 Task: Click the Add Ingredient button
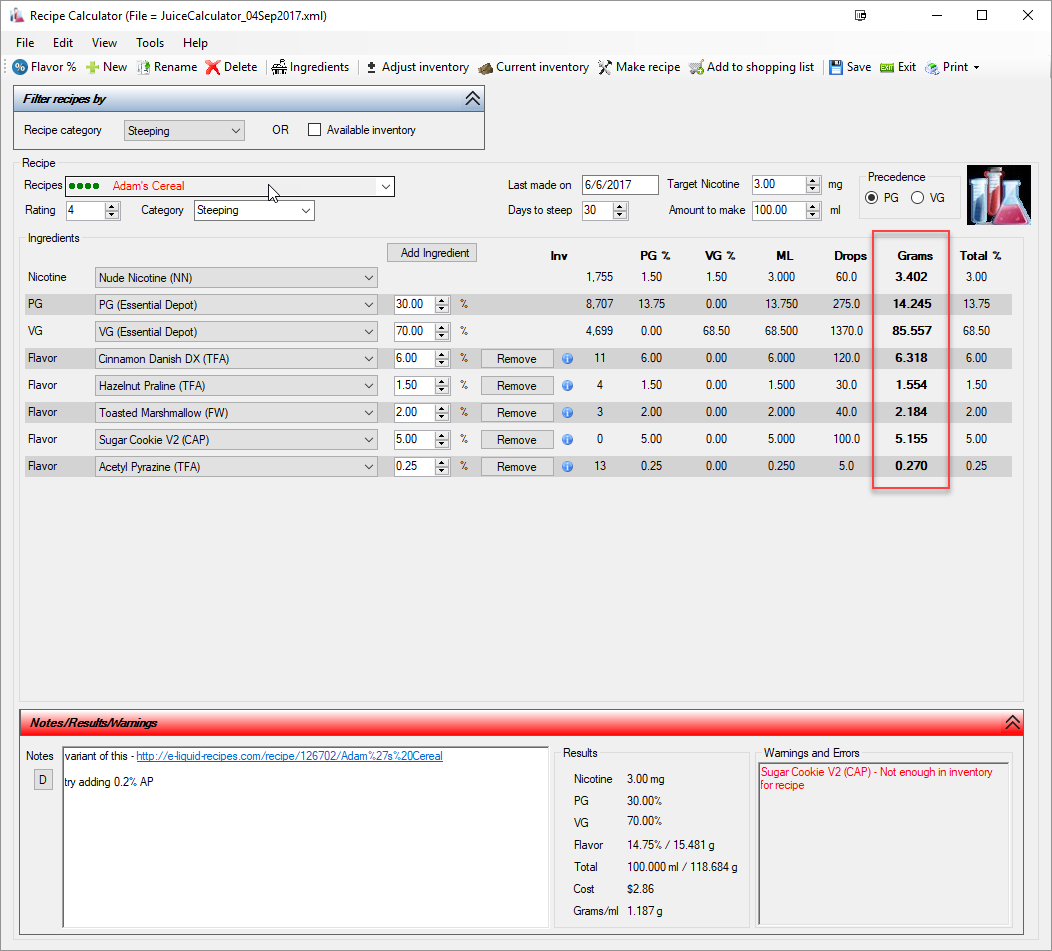(x=432, y=253)
